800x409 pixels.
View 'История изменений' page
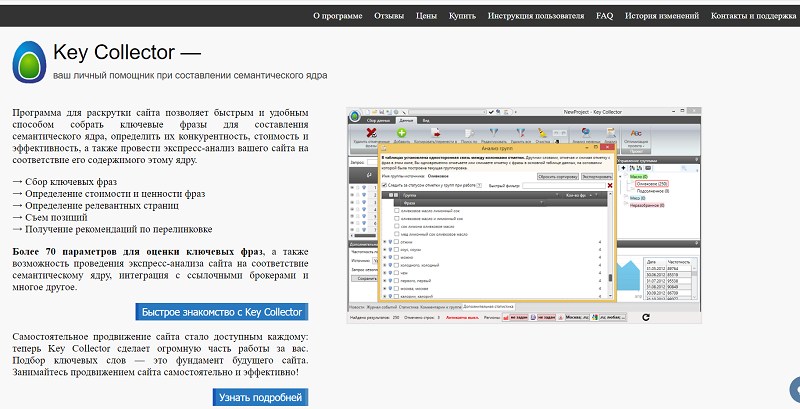click(662, 16)
